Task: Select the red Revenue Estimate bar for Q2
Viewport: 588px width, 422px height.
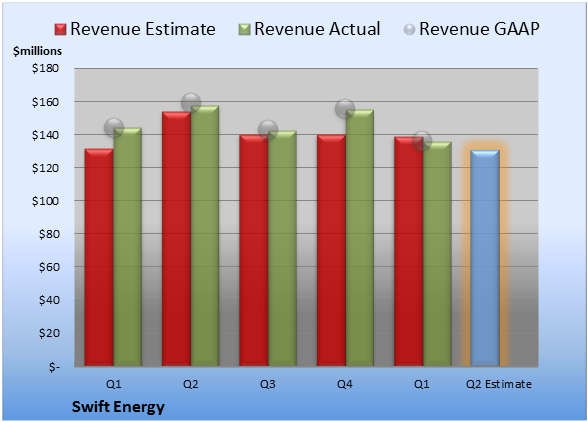Action: 176,239
